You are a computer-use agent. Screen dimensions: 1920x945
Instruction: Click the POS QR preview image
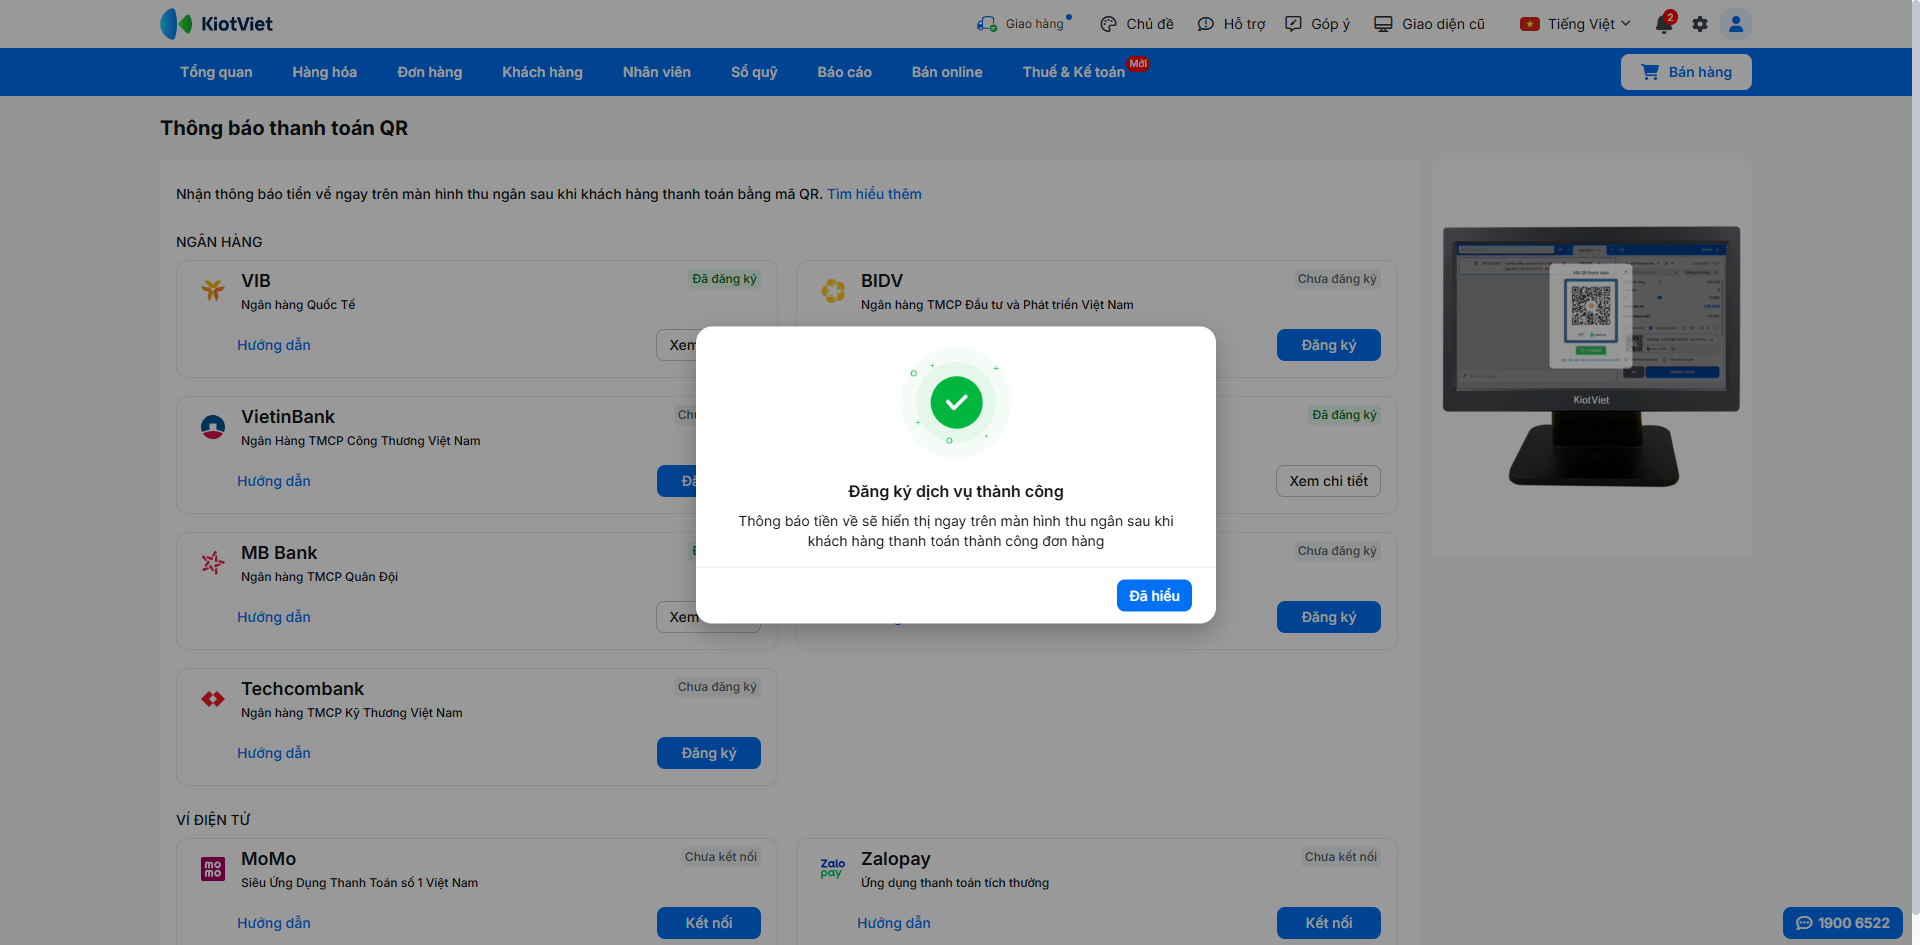1591,357
